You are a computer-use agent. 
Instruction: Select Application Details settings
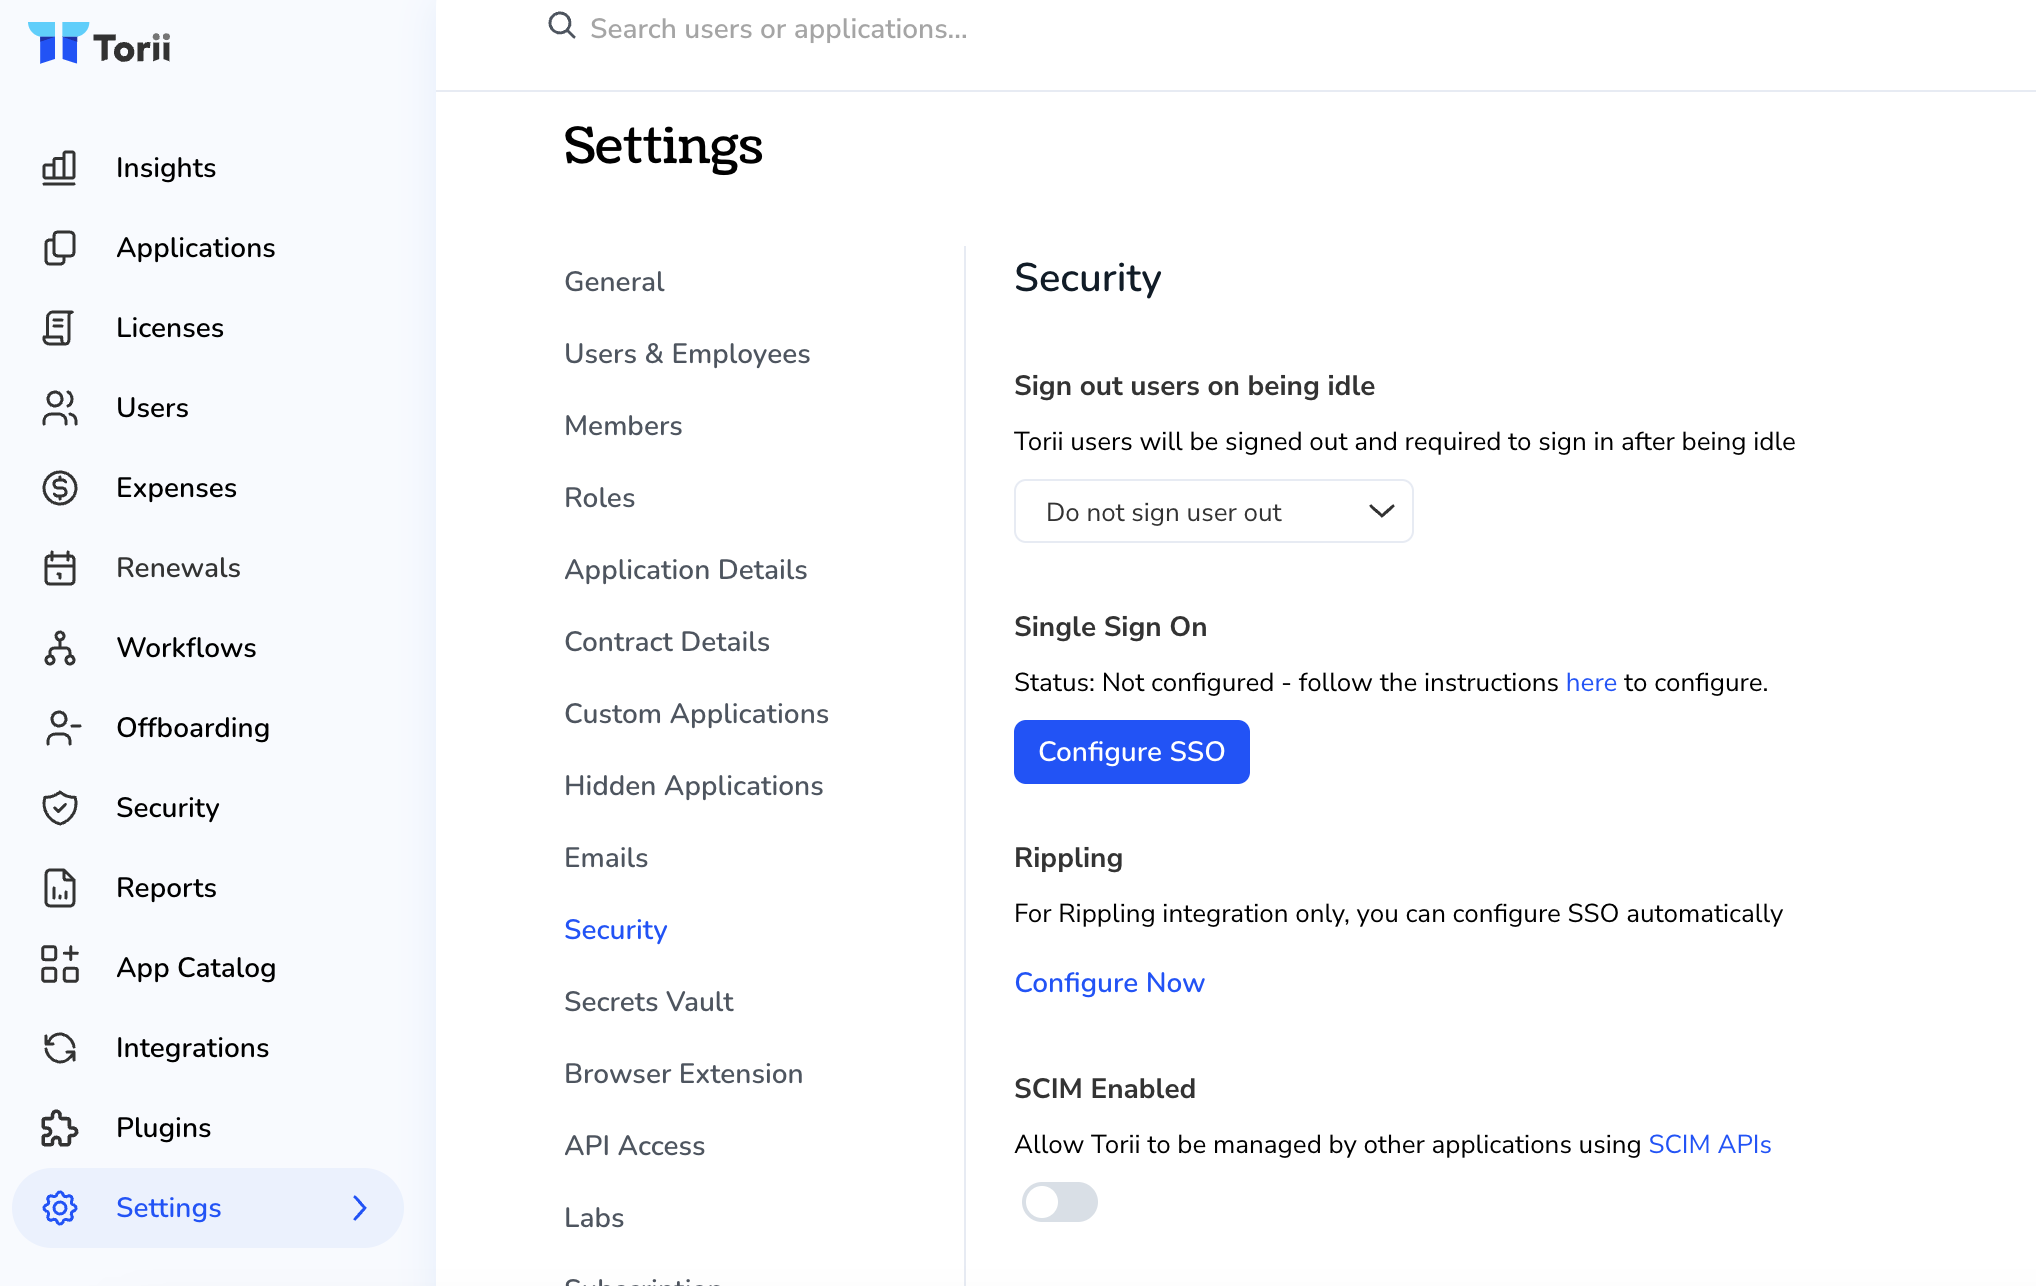click(685, 570)
